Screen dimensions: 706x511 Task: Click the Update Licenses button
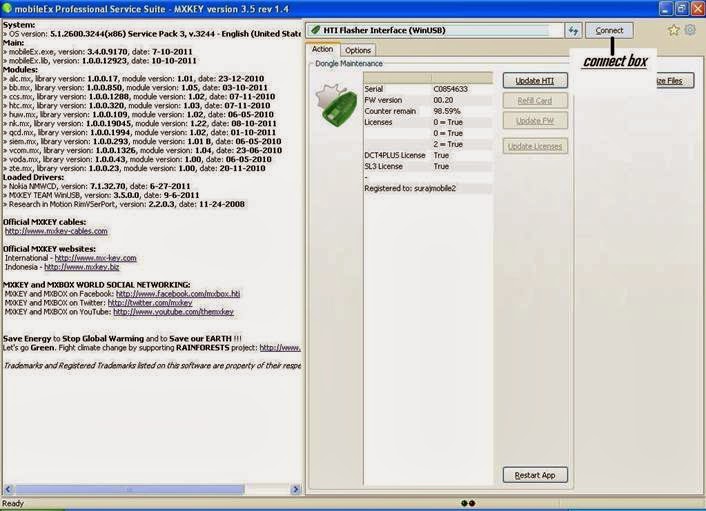(535, 146)
